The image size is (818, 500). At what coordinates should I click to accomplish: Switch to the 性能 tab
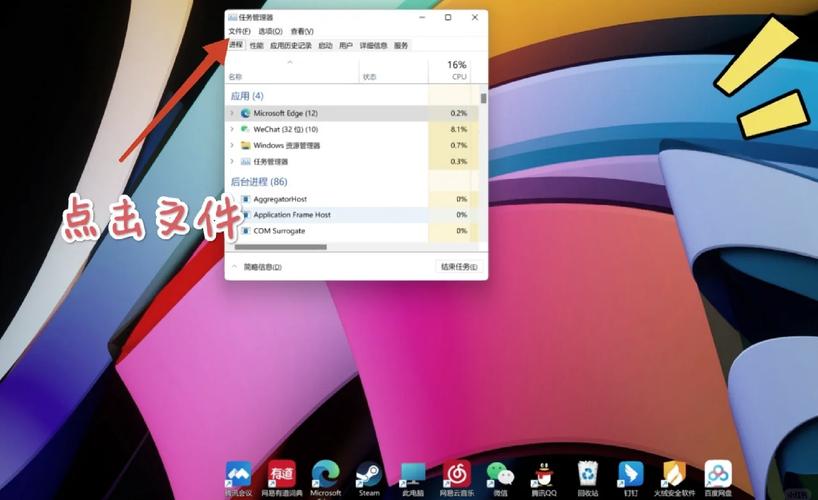point(257,46)
